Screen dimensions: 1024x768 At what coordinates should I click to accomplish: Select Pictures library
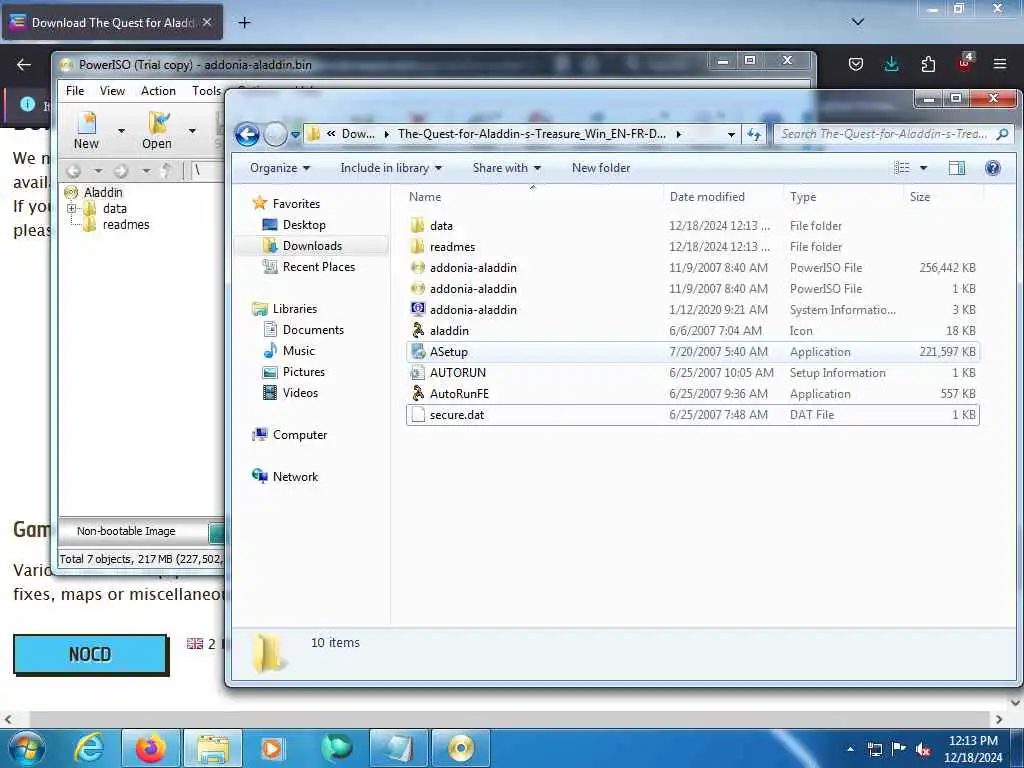(x=293, y=372)
